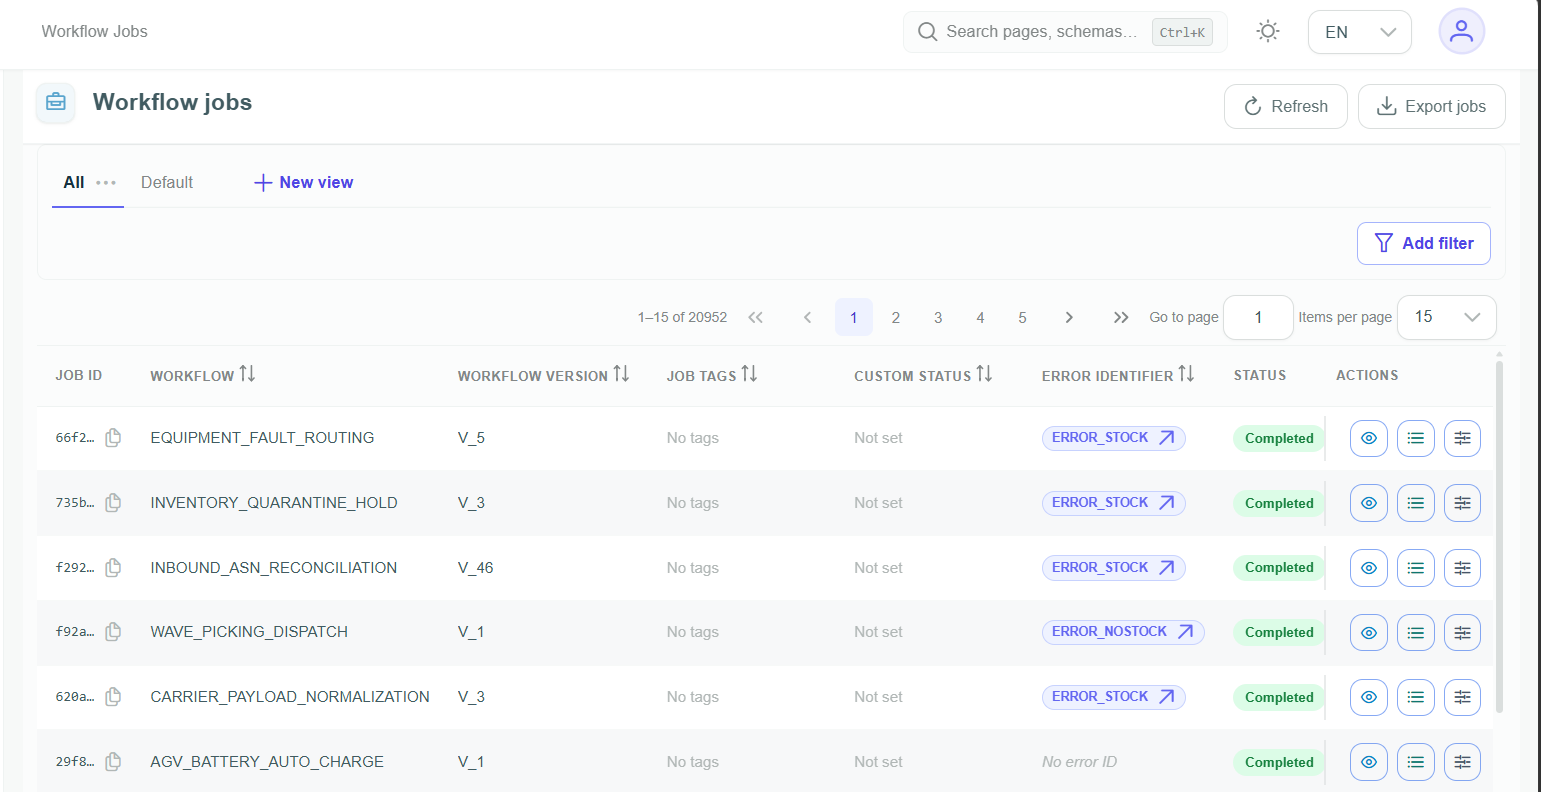View the WAVE_PICKING_DISPATCH job via eye icon

(1369, 633)
